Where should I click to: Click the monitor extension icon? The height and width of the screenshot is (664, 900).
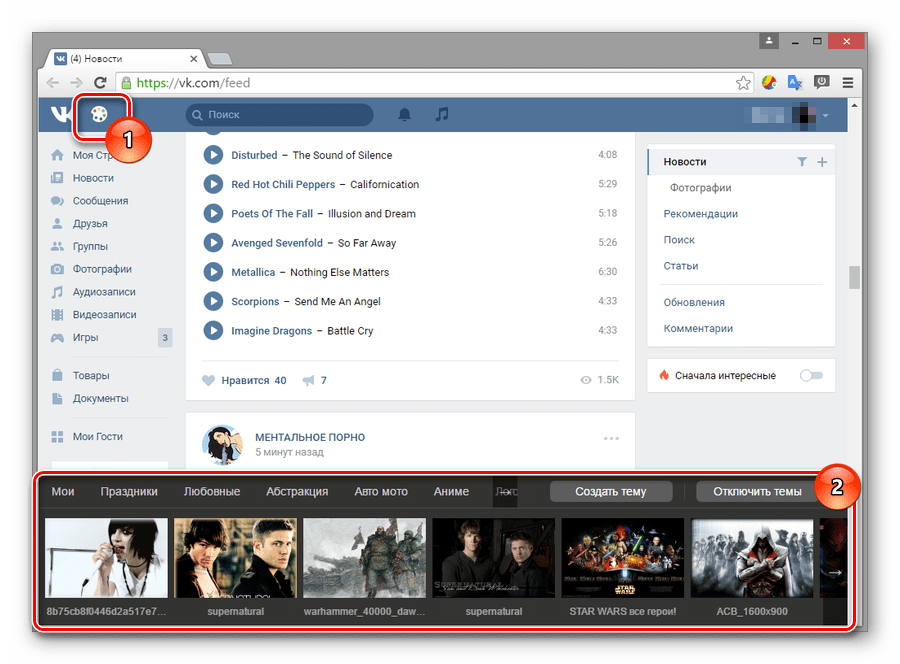[x=821, y=82]
